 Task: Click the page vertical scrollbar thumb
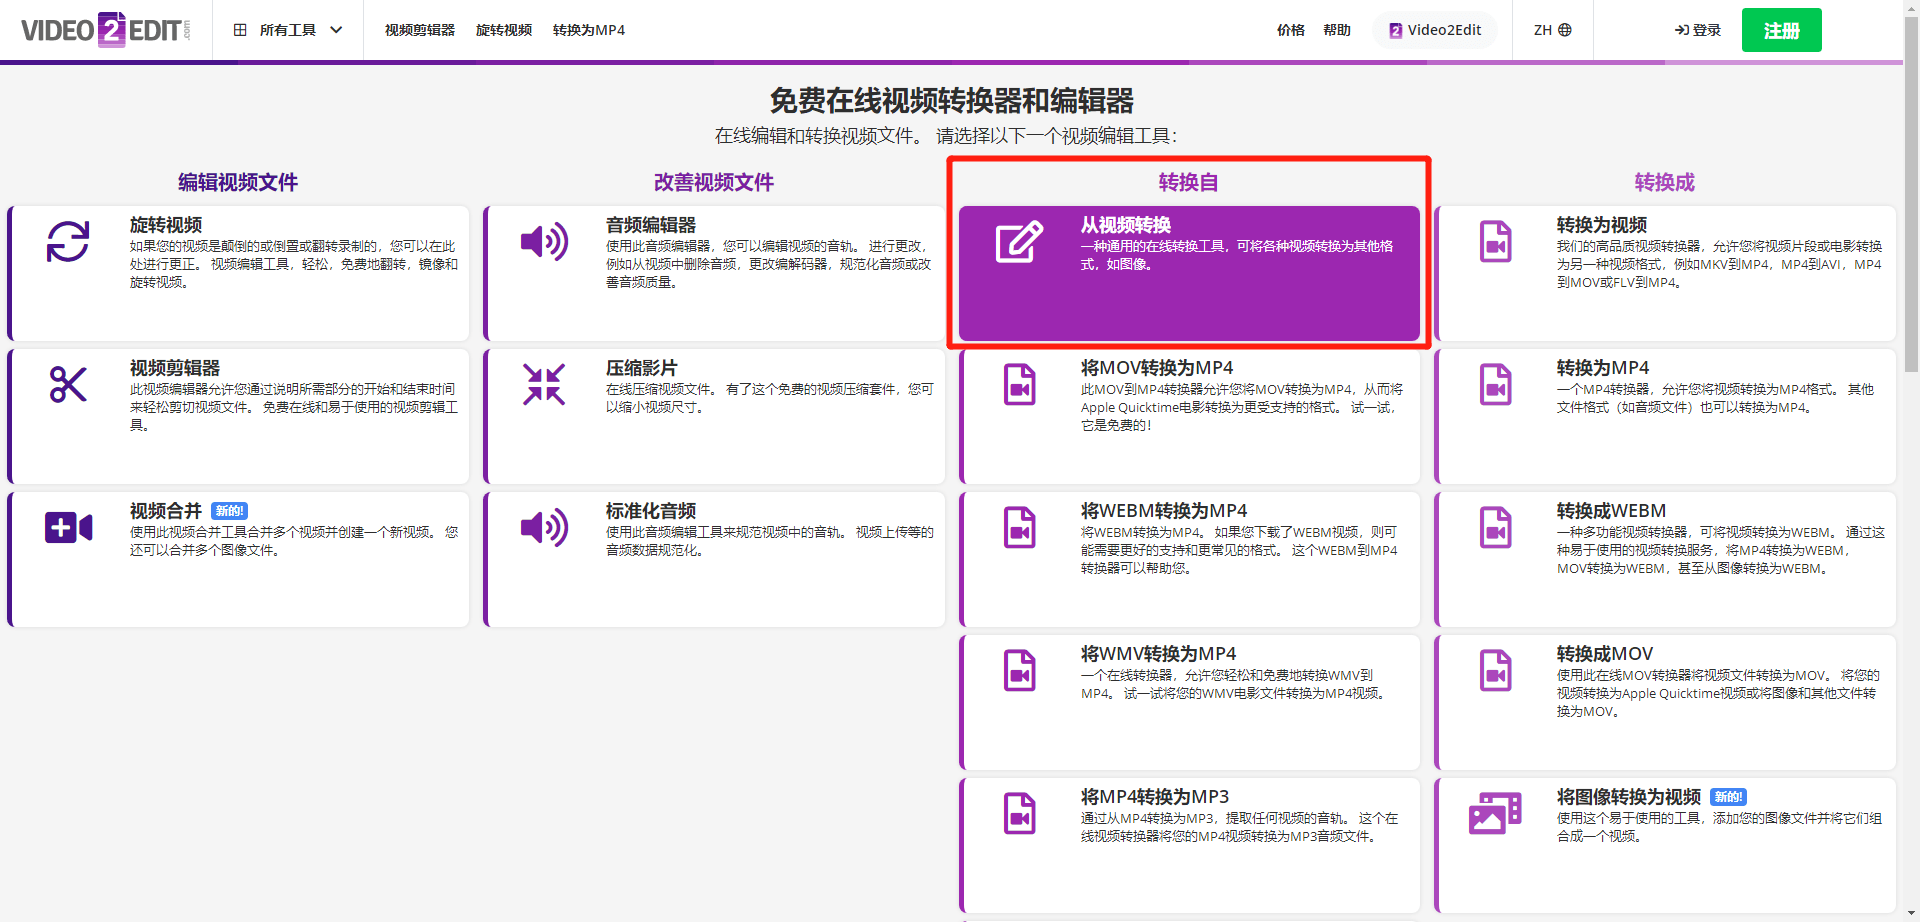[1911, 195]
